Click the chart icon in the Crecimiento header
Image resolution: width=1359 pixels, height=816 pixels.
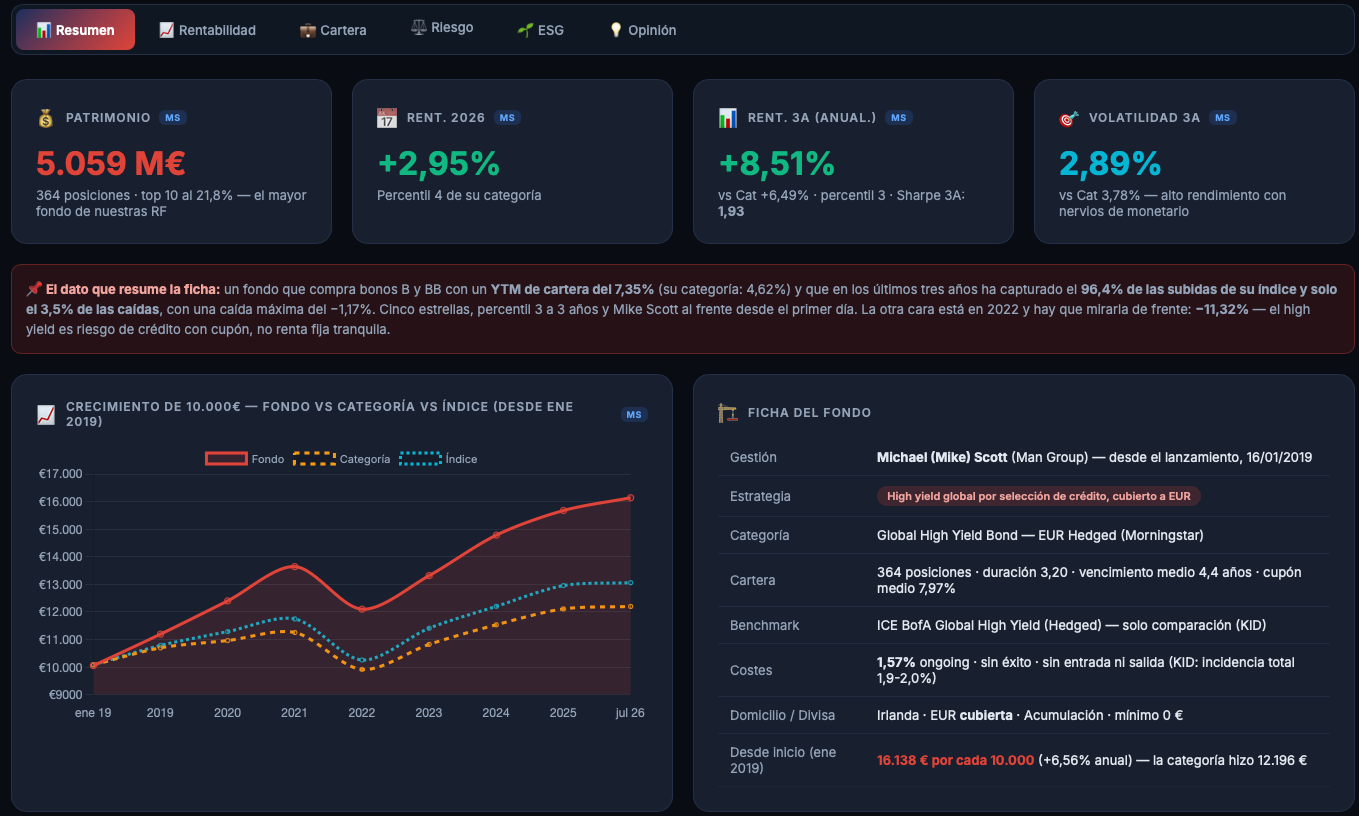pyautogui.click(x=46, y=414)
